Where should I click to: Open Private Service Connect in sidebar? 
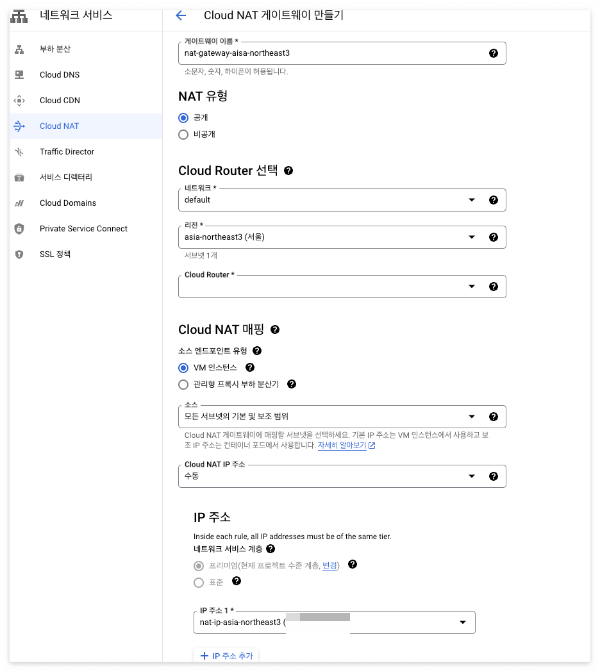pyautogui.click(x=86, y=229)
